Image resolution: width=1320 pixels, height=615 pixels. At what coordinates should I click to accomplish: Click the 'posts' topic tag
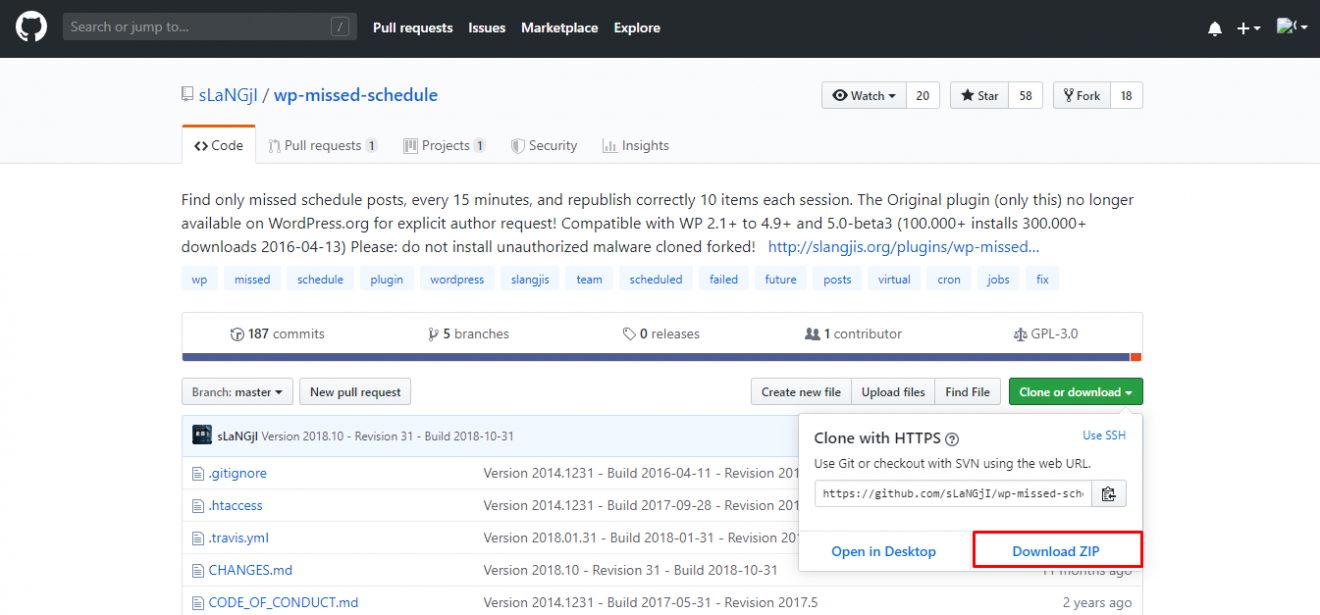(x=837, y=279)
